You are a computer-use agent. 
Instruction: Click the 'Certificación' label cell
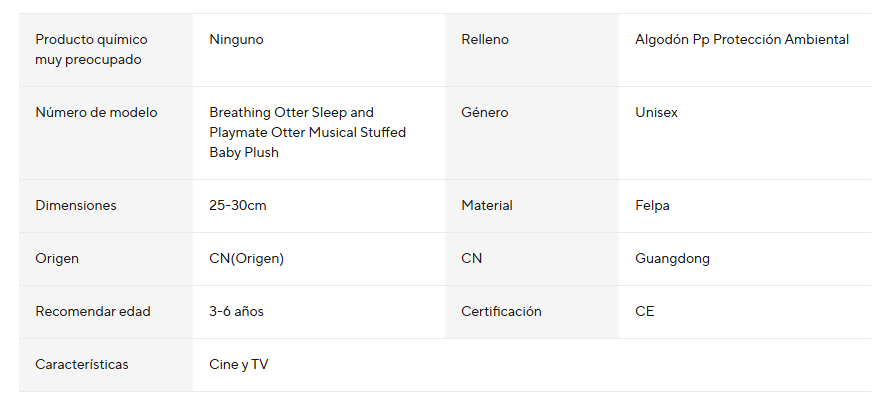tap(501, 312)
